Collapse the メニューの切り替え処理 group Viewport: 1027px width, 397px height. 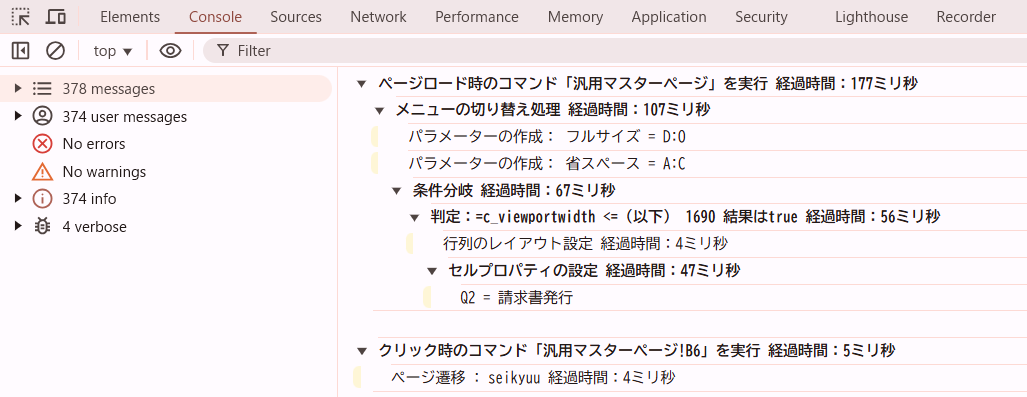[379, 110]
